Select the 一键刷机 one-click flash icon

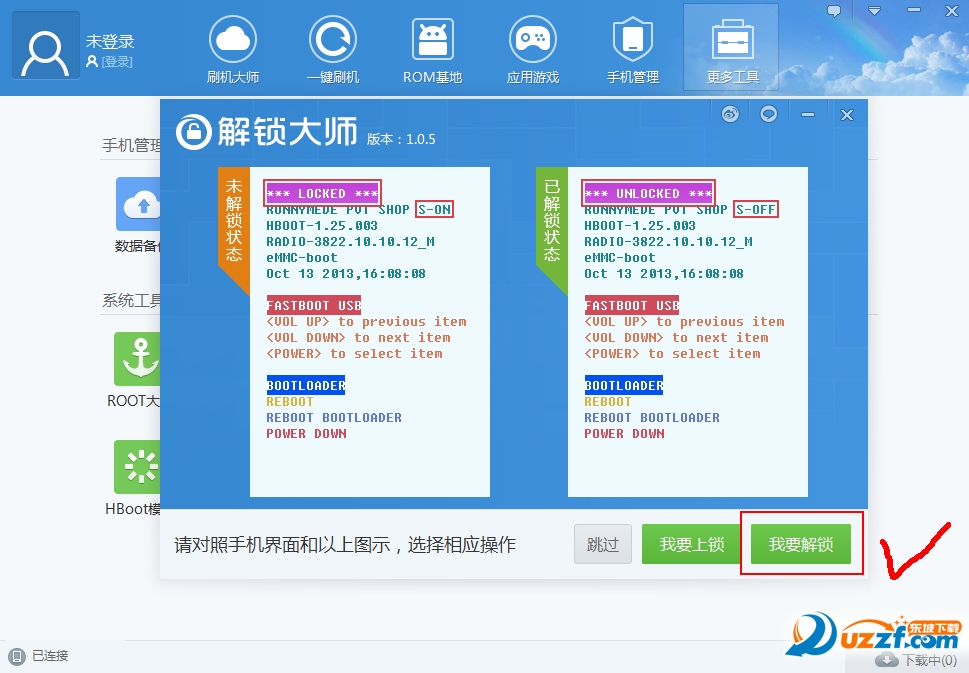[332, 48]
